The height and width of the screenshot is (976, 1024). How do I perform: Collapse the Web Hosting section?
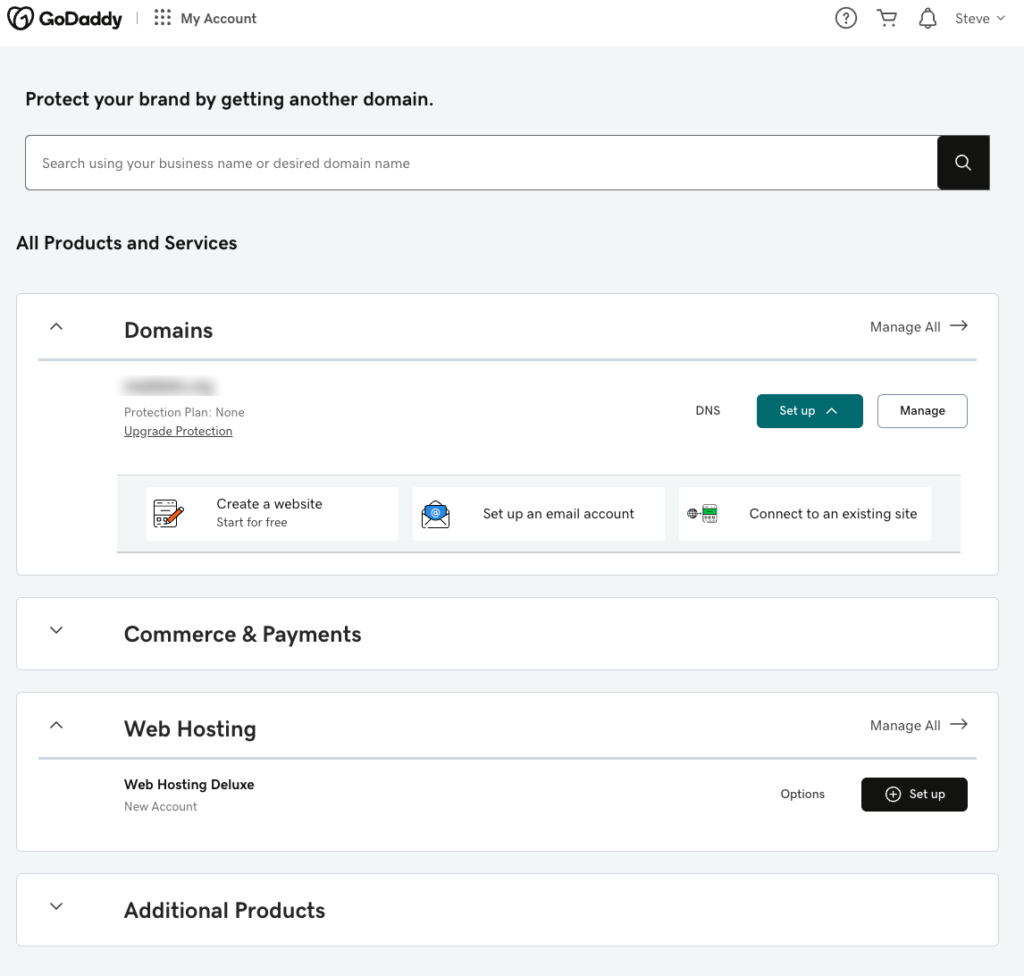click(57, 725)
